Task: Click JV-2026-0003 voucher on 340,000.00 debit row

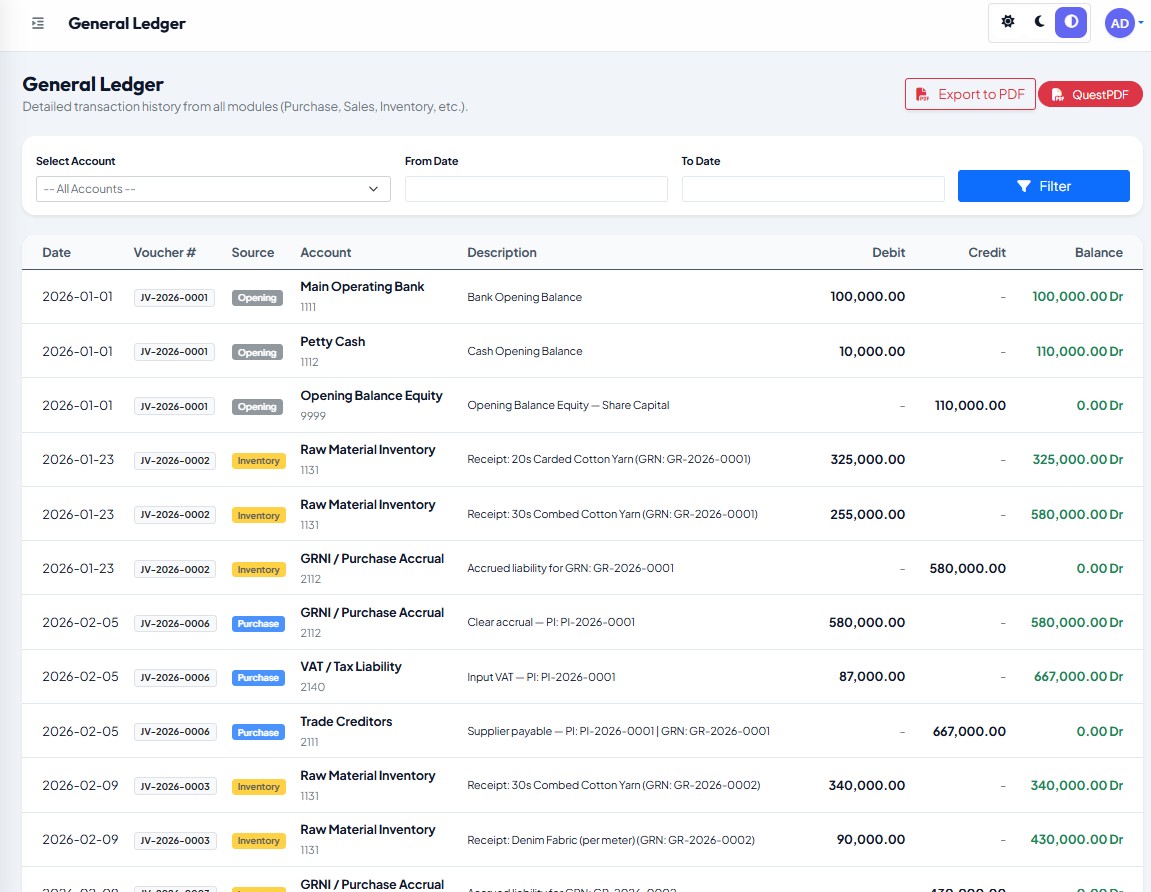Action: click(x=175, y=786)
